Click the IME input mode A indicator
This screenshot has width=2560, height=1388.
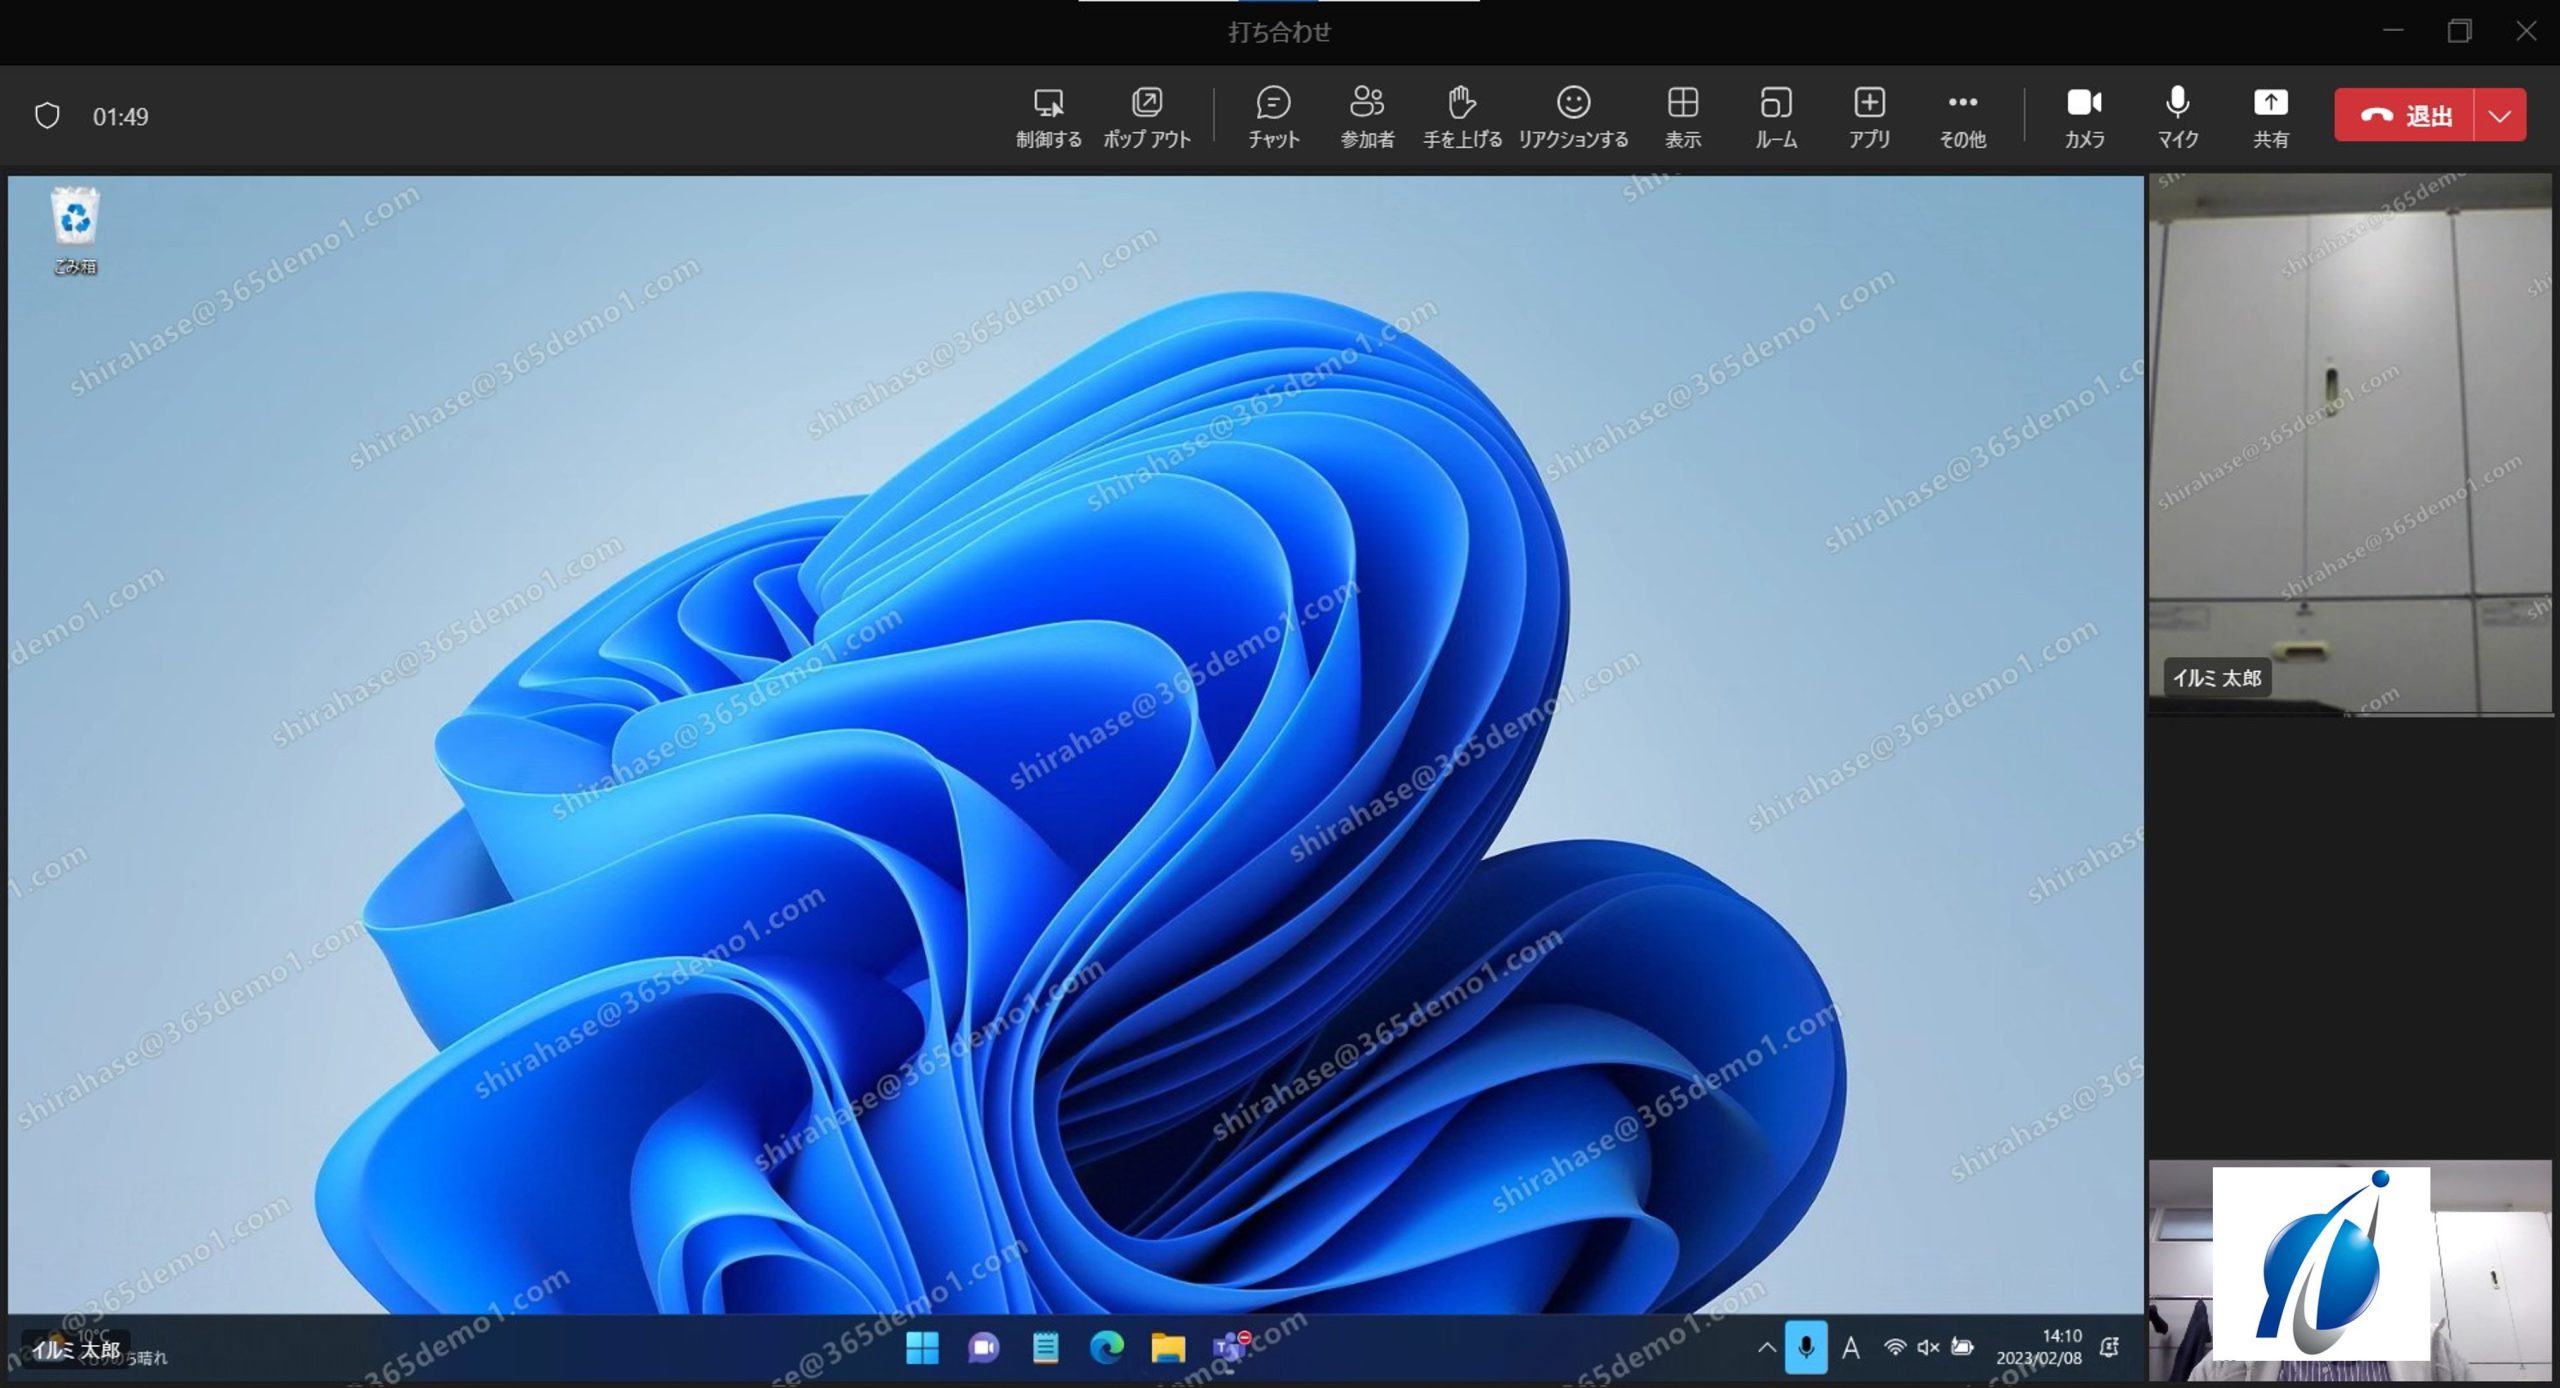[x=1851, y=1347]
